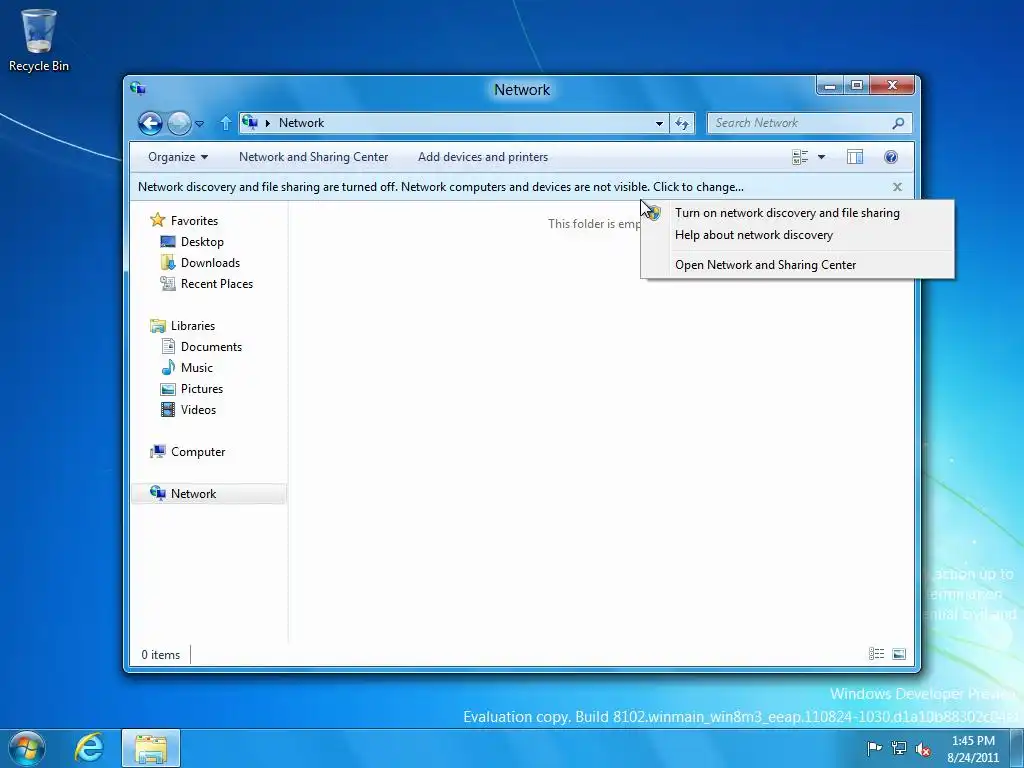
Task: Select the Recycle Bin desktop icon
Action: (x=39, y=40)
